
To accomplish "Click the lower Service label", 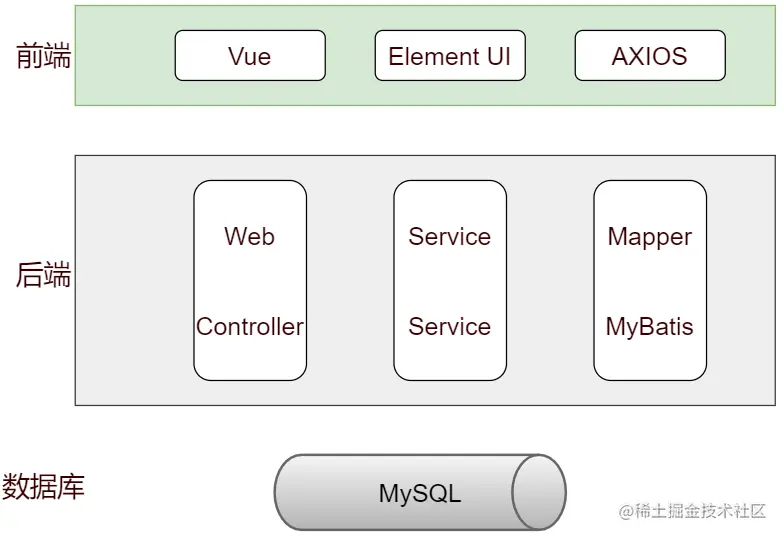I will (x=449, y=327).
